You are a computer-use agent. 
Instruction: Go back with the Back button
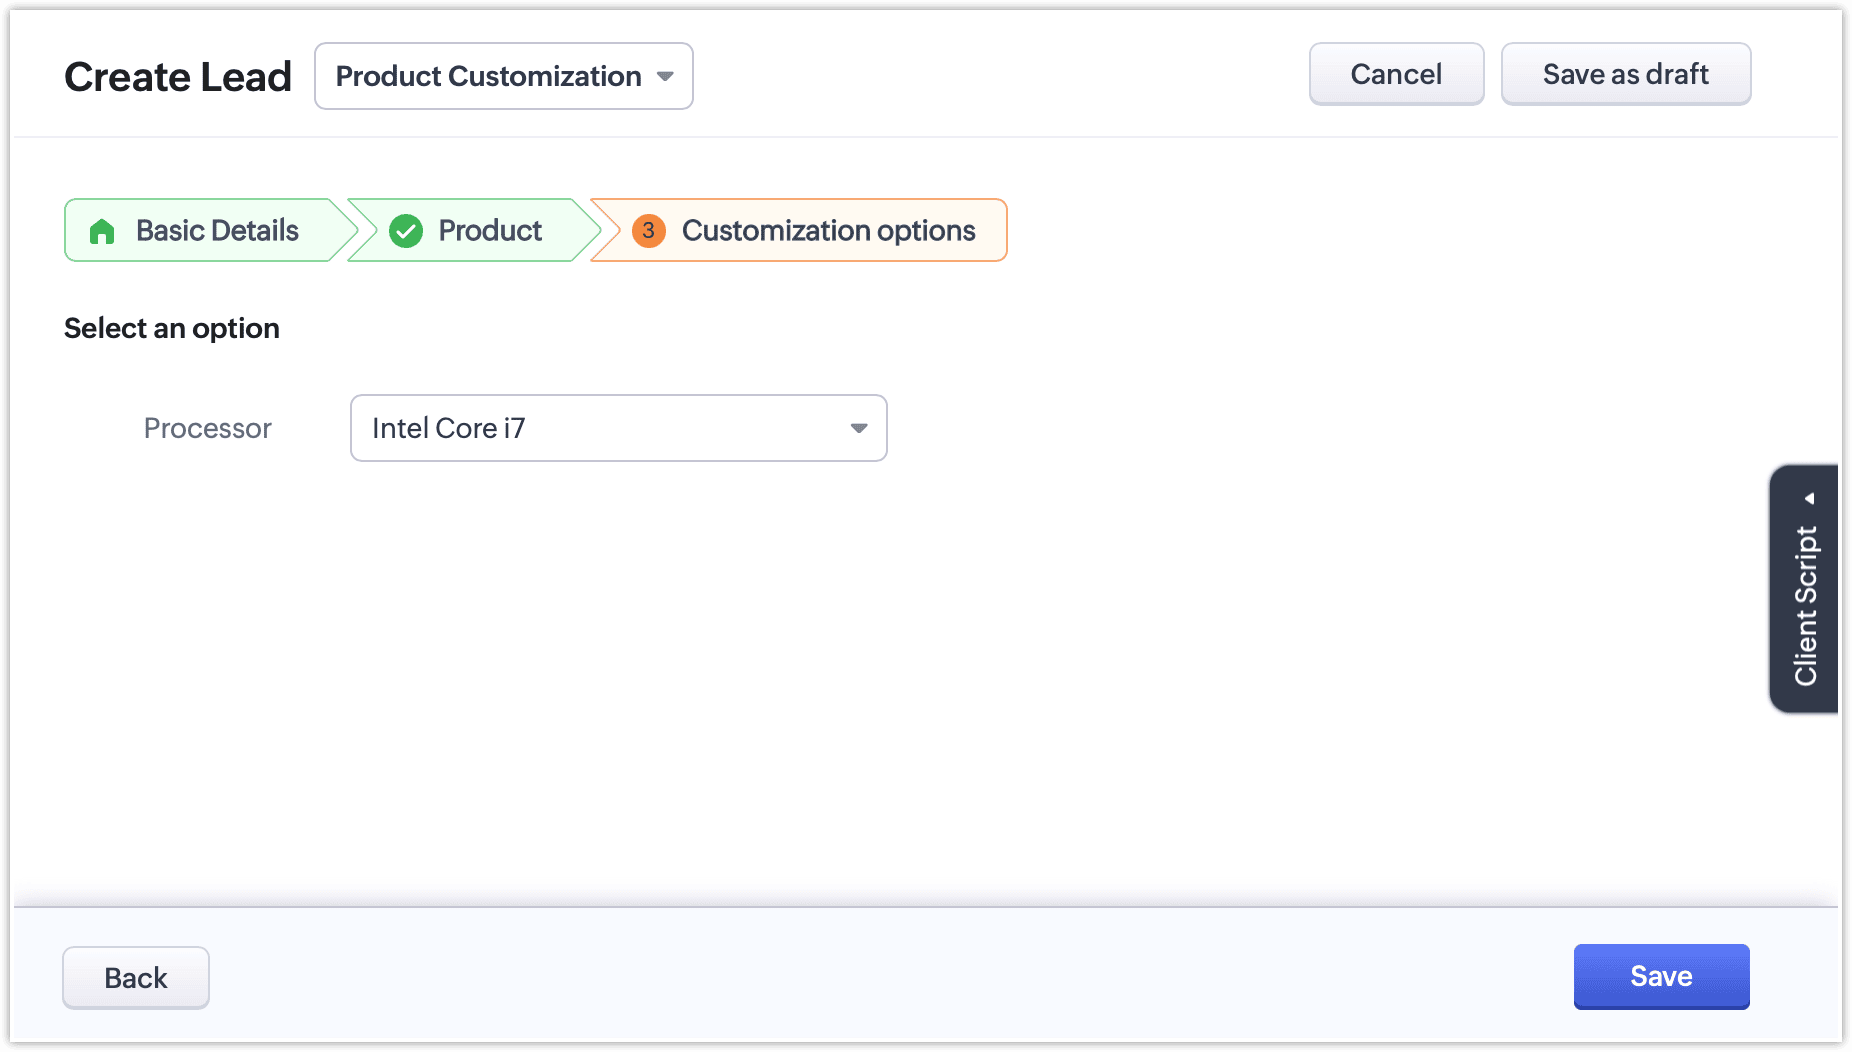click(x=136, y=978)
